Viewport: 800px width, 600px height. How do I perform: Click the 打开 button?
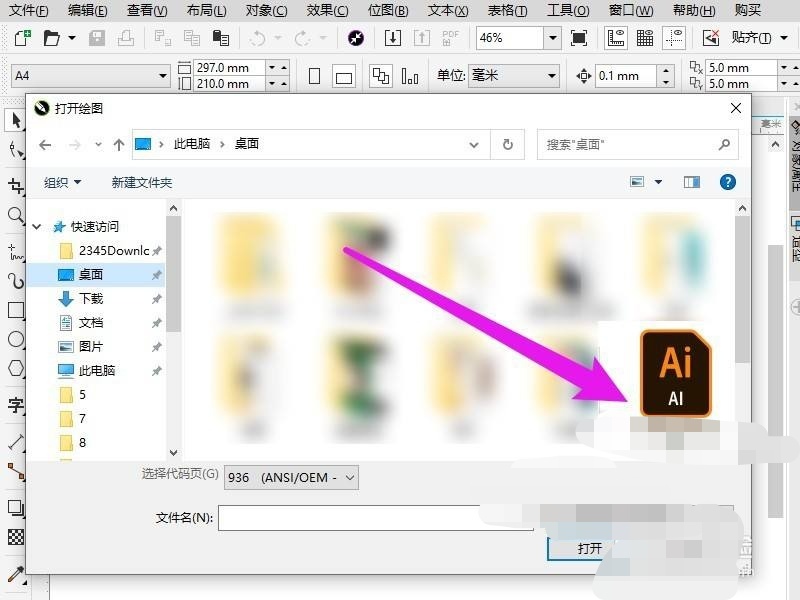click(589, 548)
